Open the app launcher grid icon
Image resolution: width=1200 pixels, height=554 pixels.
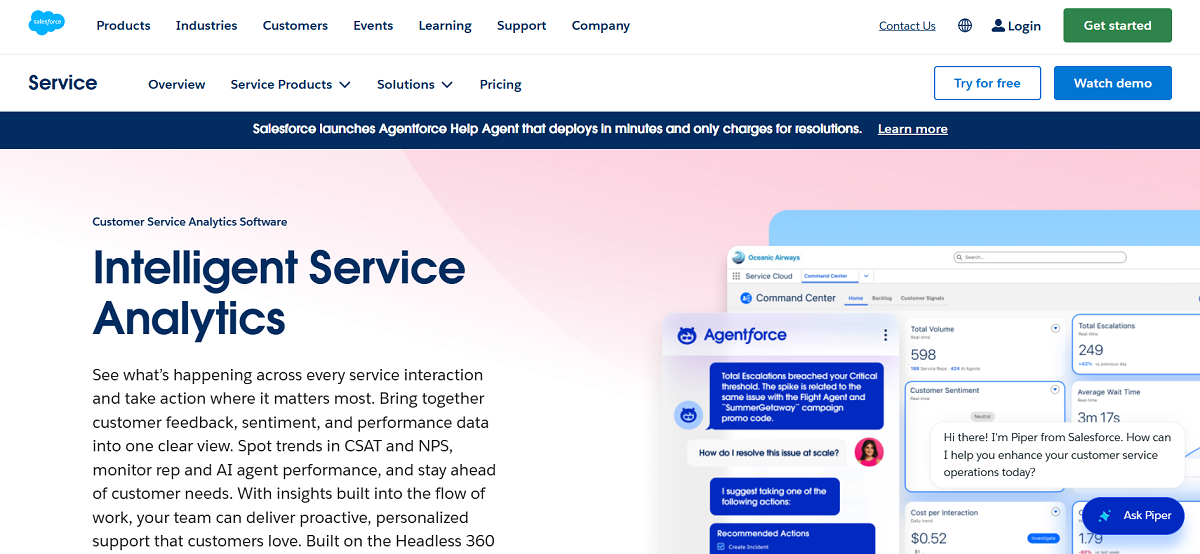tap(737, 276)
